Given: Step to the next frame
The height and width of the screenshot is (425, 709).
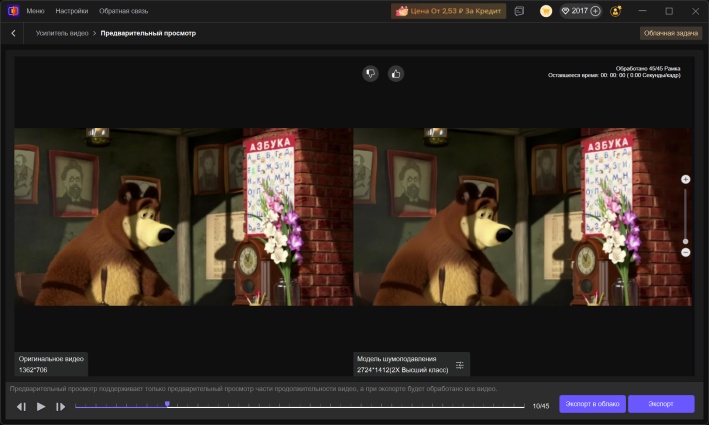Looking at the screenshot, I should (60, 406).
